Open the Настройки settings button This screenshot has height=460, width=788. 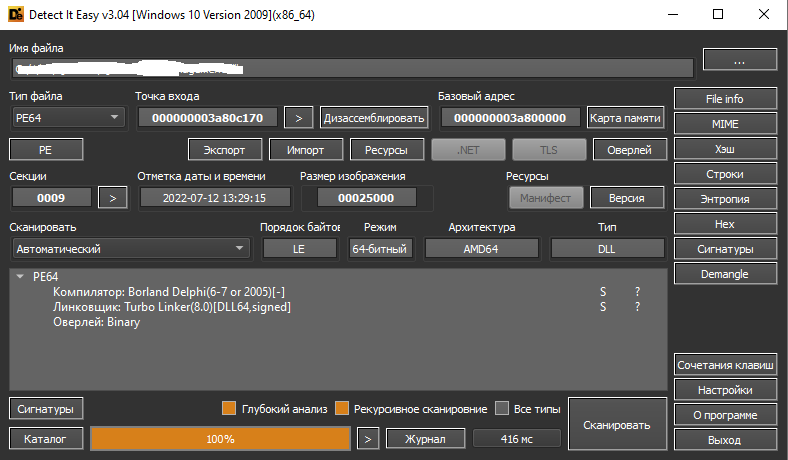pyautogui.click(x=725, y=390)
